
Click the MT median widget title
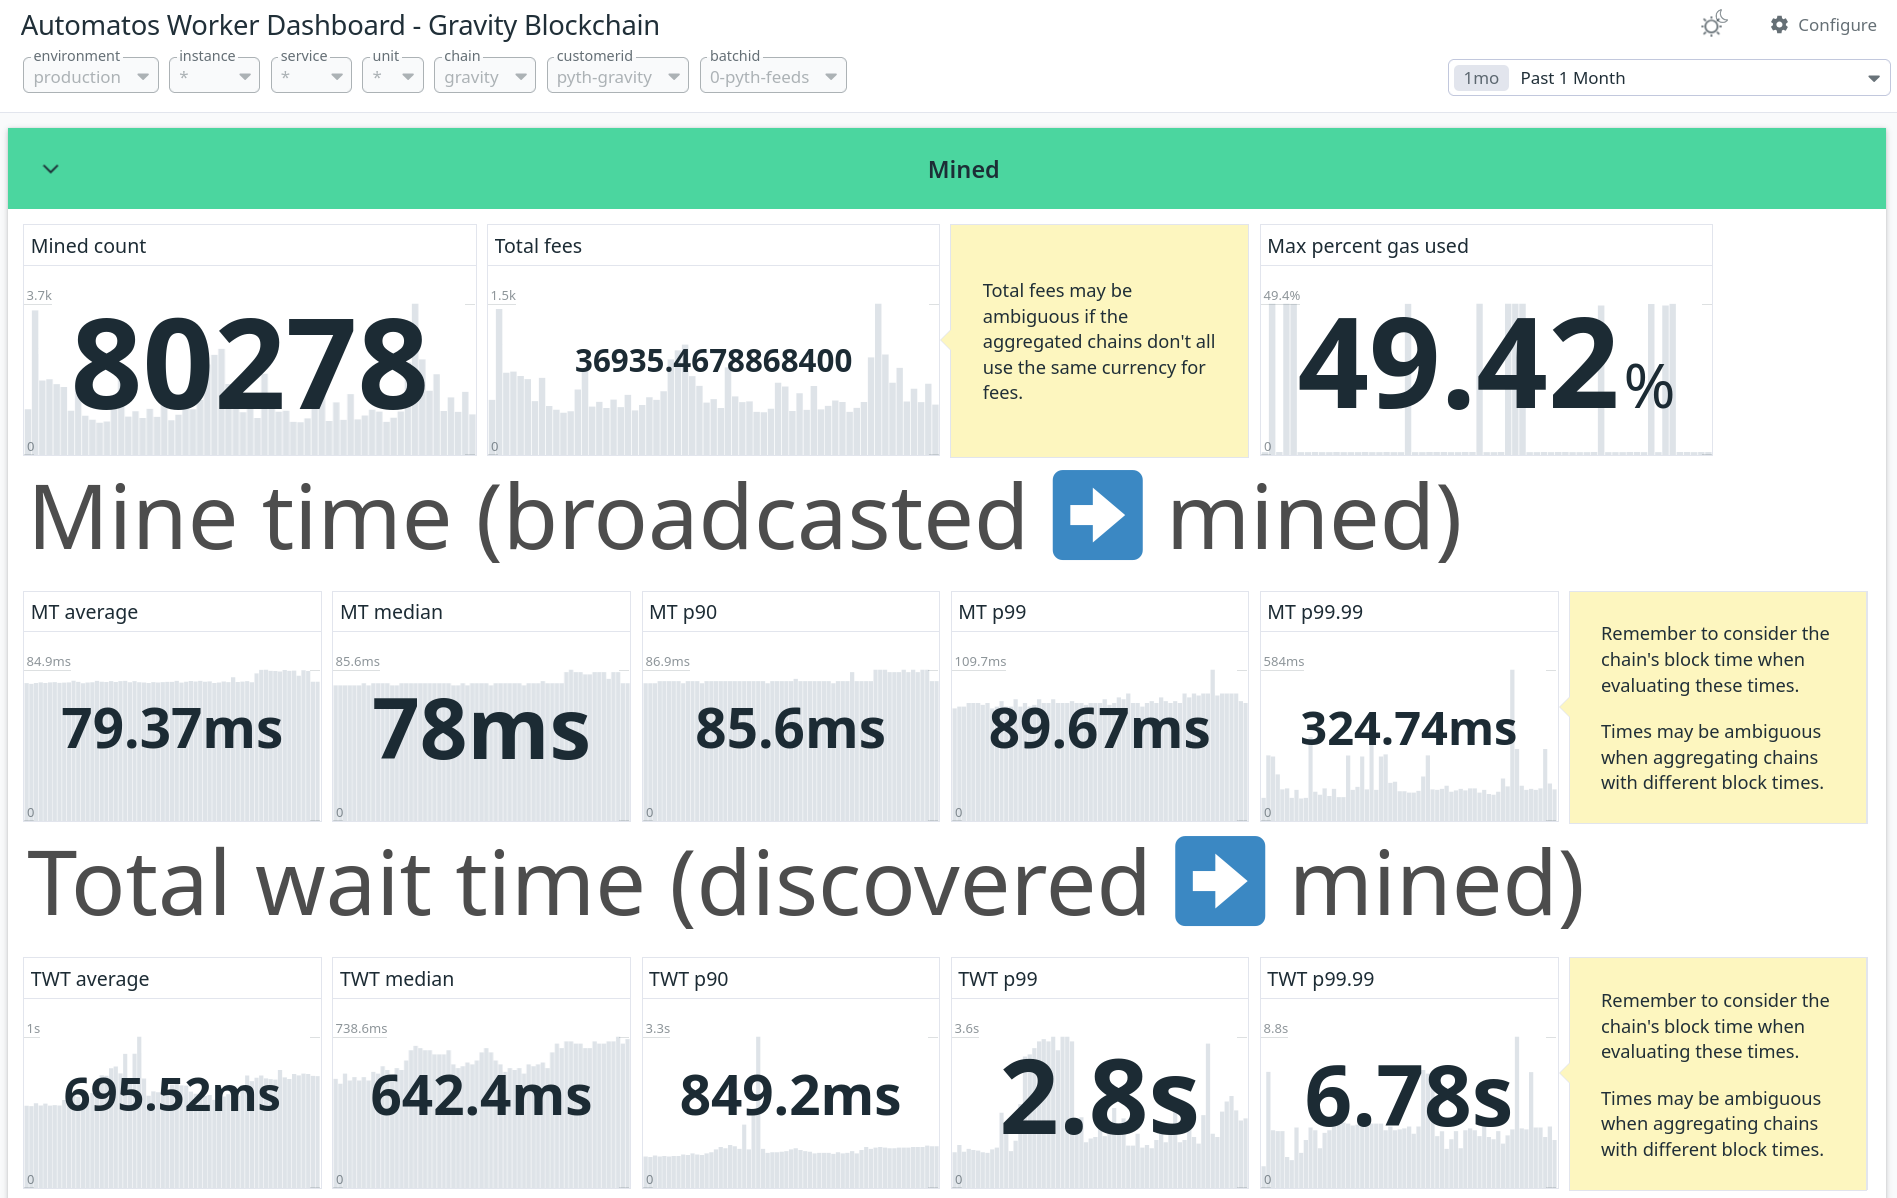pos(391,612)
